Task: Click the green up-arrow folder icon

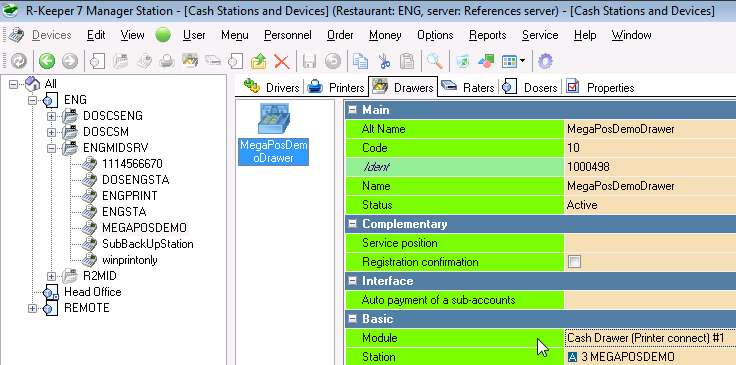Action: 259,61
